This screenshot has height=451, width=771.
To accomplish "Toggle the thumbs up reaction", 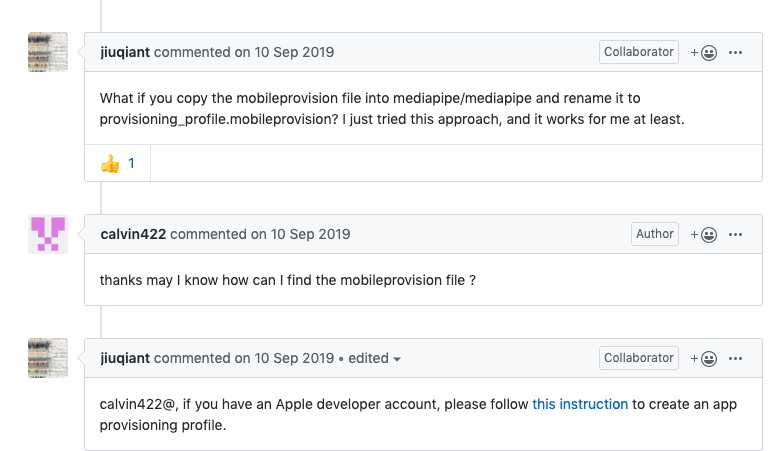I will [x=118, y=162].
